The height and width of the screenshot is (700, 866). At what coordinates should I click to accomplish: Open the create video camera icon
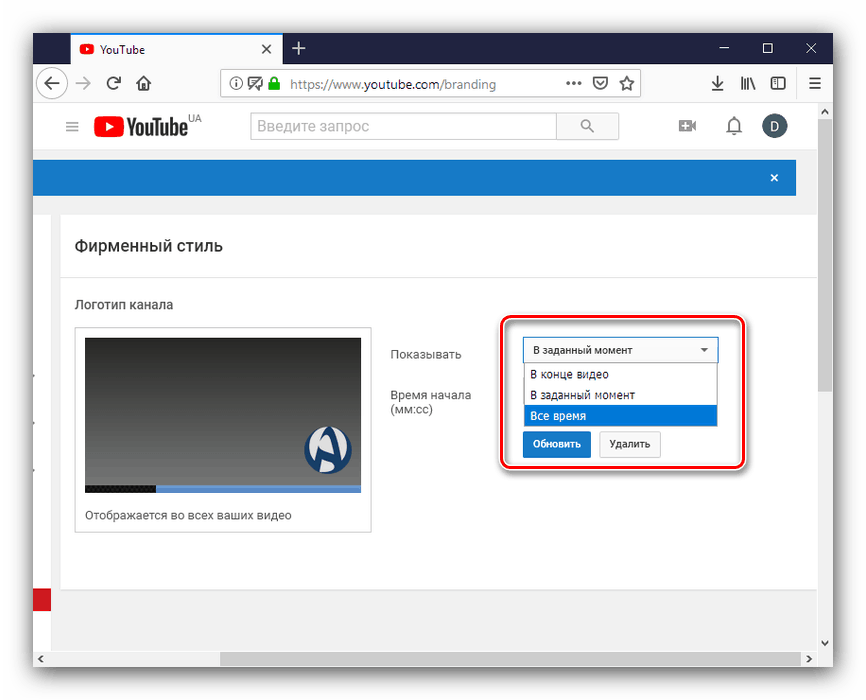coord(687,126)
